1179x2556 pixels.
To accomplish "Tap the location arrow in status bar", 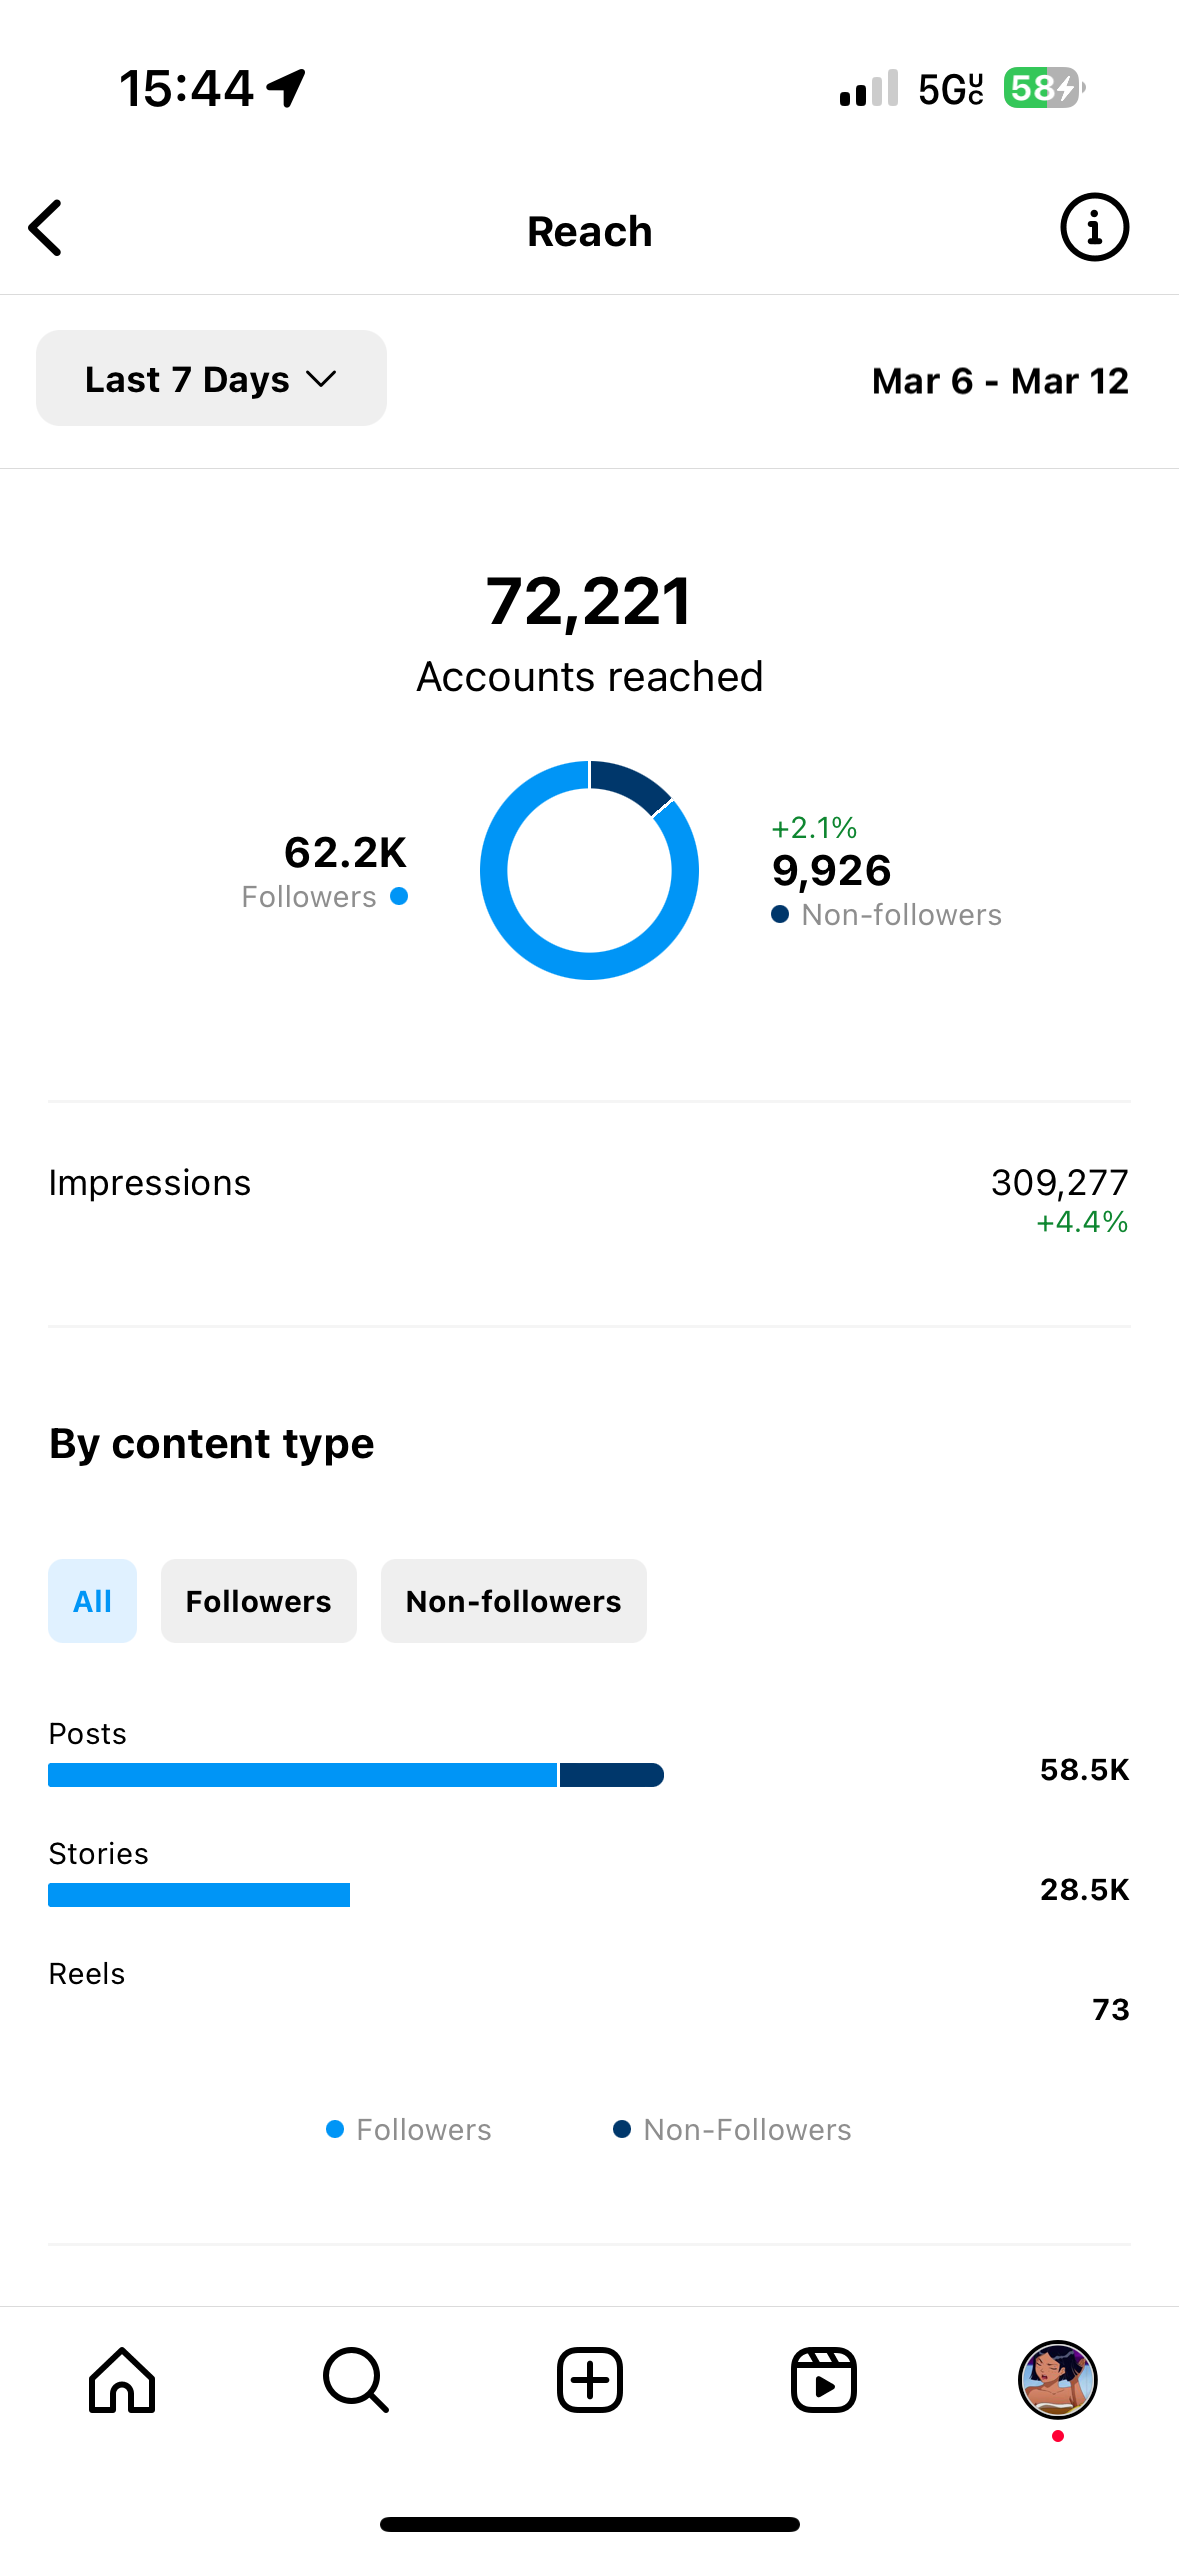I will click(286, 88).
